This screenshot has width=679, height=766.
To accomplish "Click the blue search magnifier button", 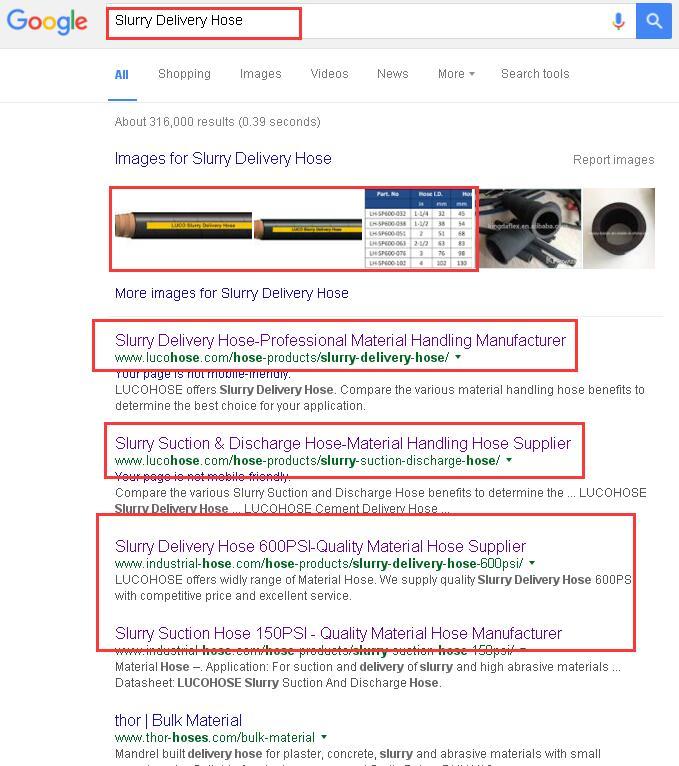I will (x=654, y=21).
